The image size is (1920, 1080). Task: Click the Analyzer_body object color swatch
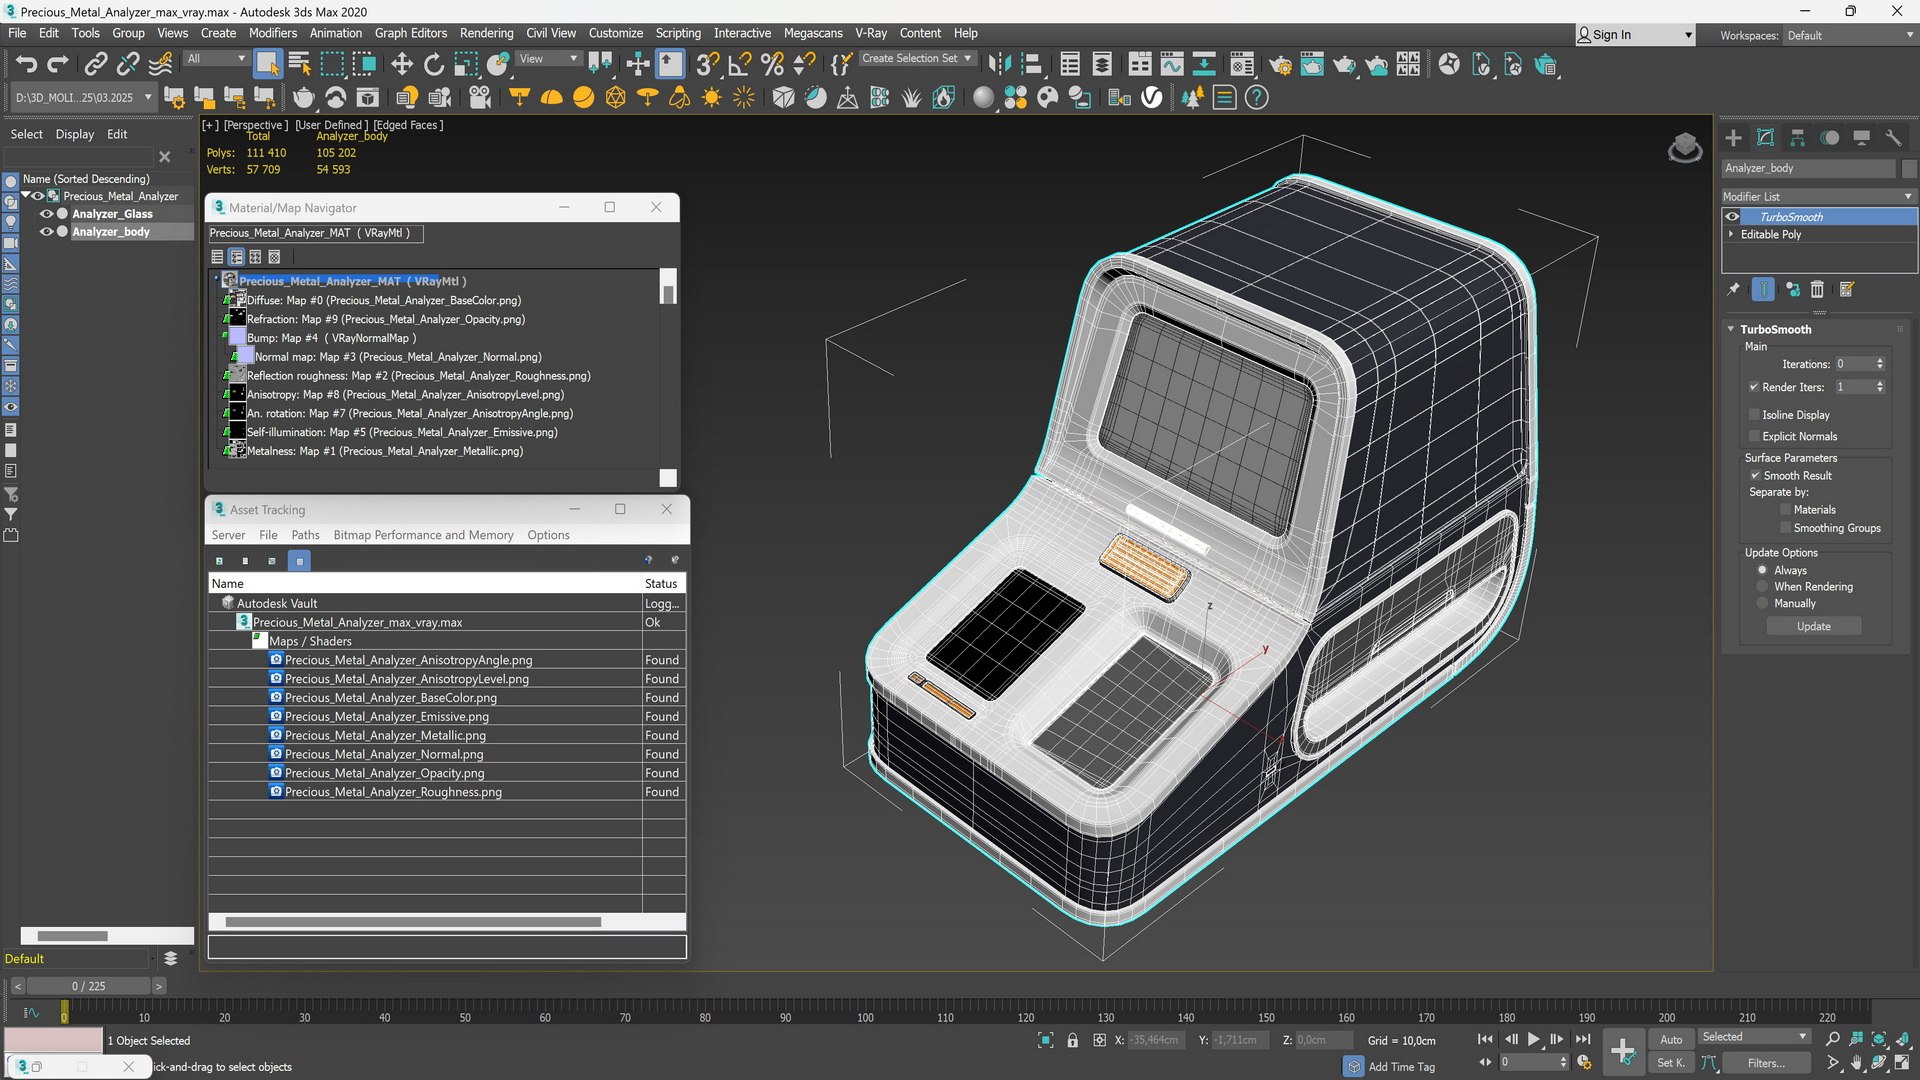click(x=1909, y=169)
